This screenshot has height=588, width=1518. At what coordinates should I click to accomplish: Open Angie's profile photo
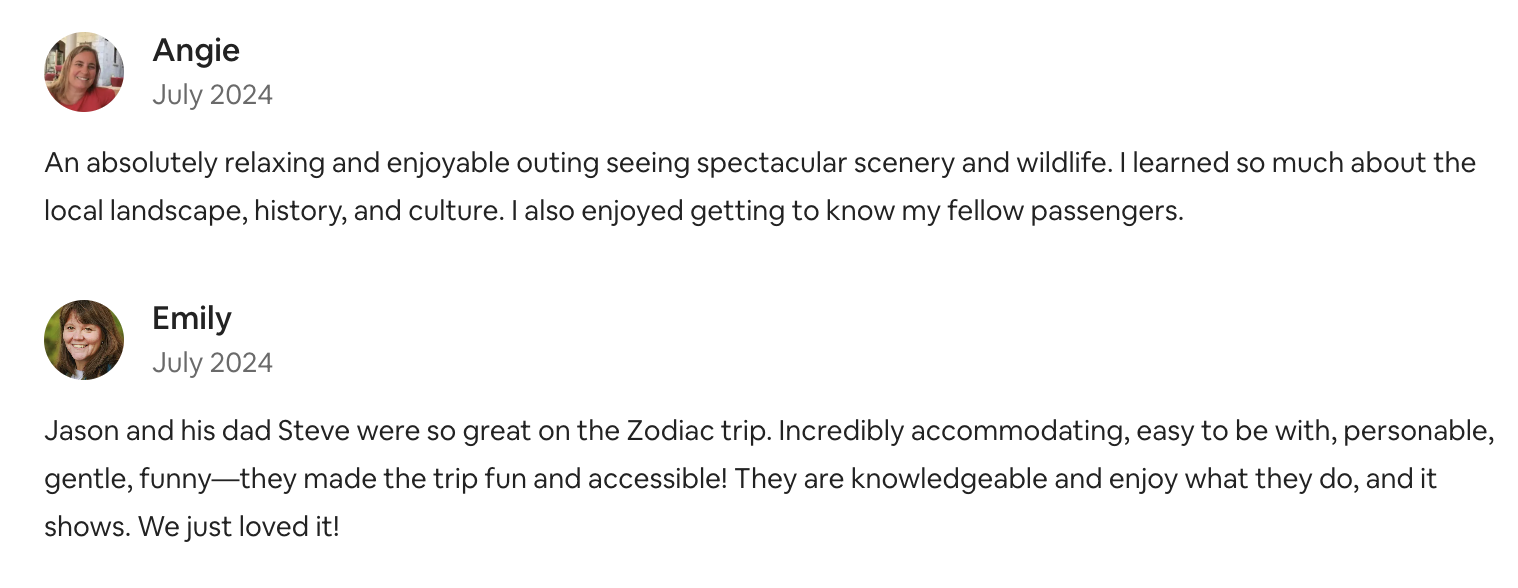coord(84,72)
